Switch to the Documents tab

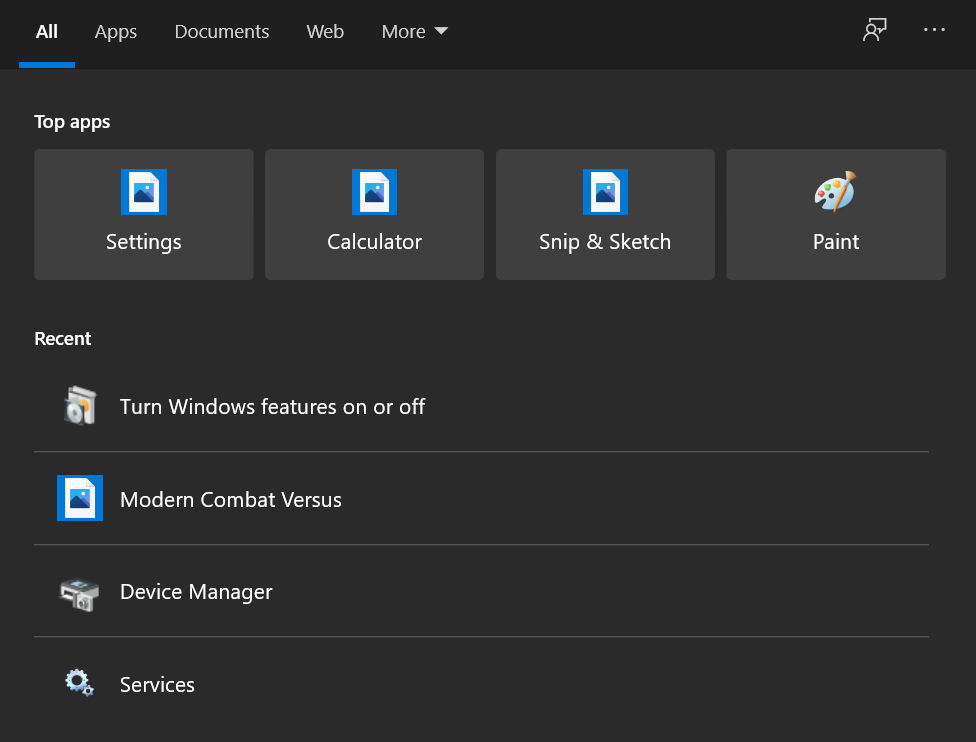coord(221,31)
